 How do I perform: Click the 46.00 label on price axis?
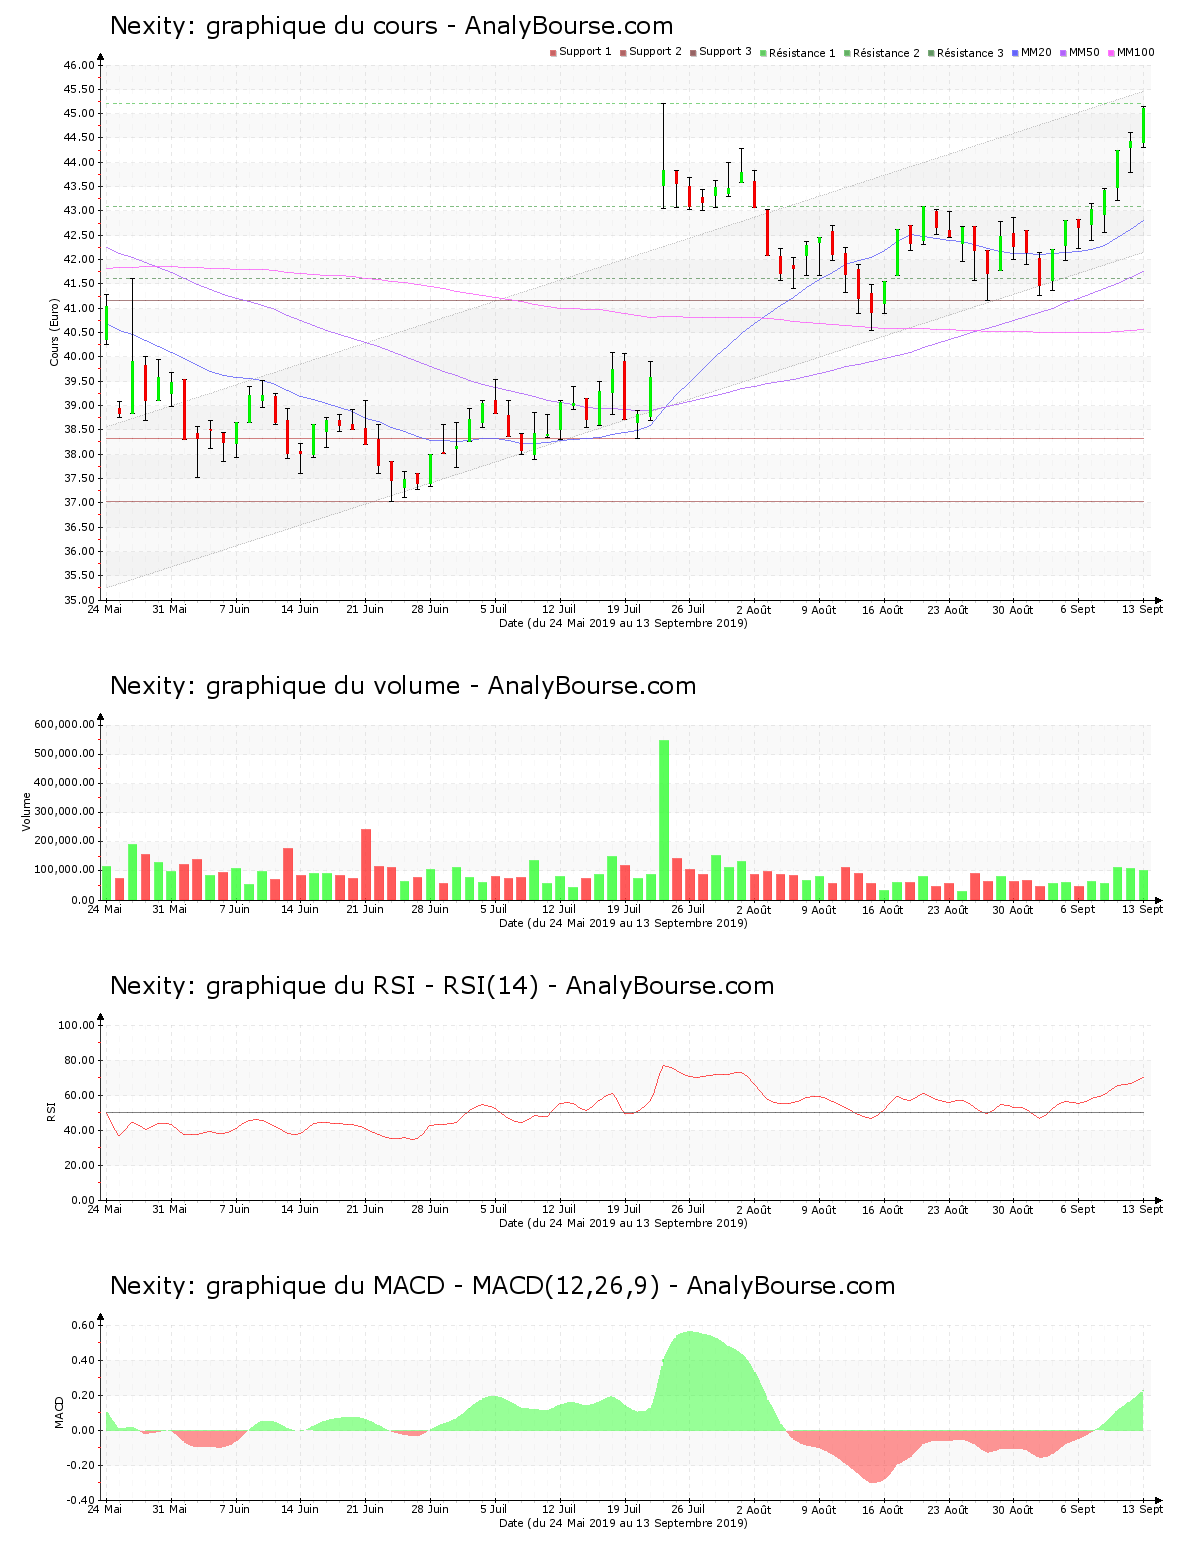79,65
